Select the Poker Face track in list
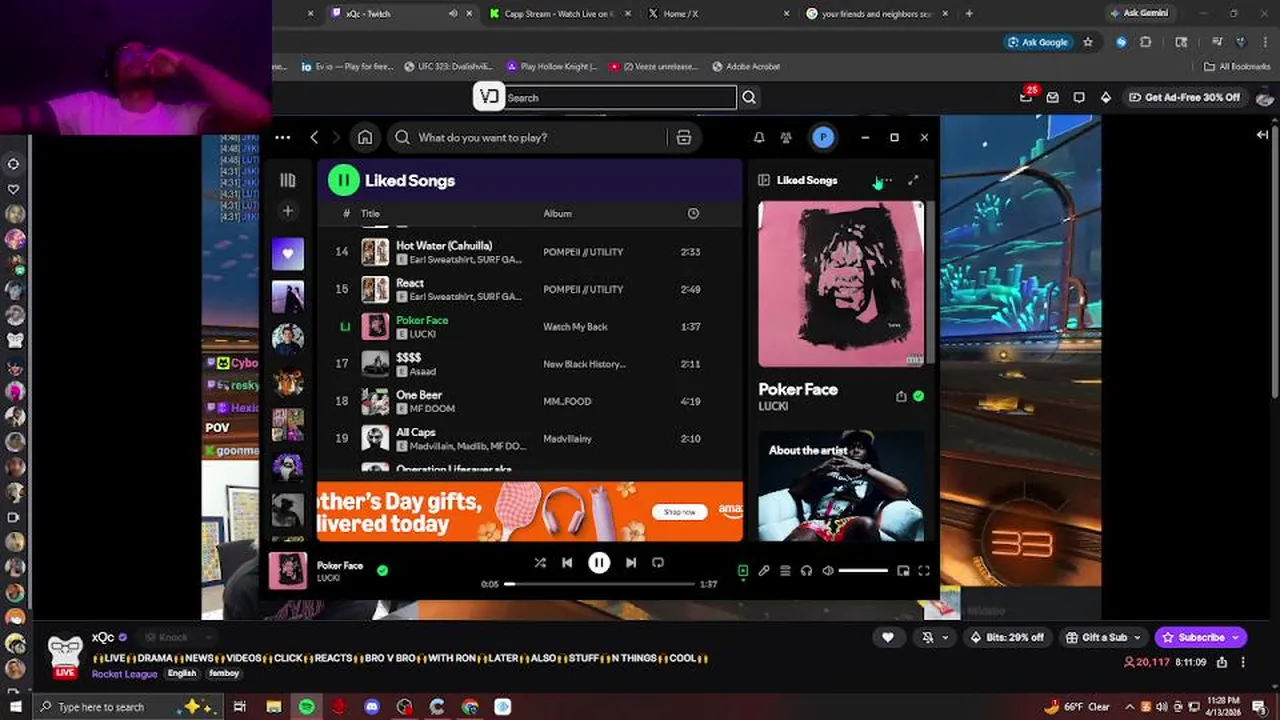Viewport: 1280px width, 720px height. point(529,326)
